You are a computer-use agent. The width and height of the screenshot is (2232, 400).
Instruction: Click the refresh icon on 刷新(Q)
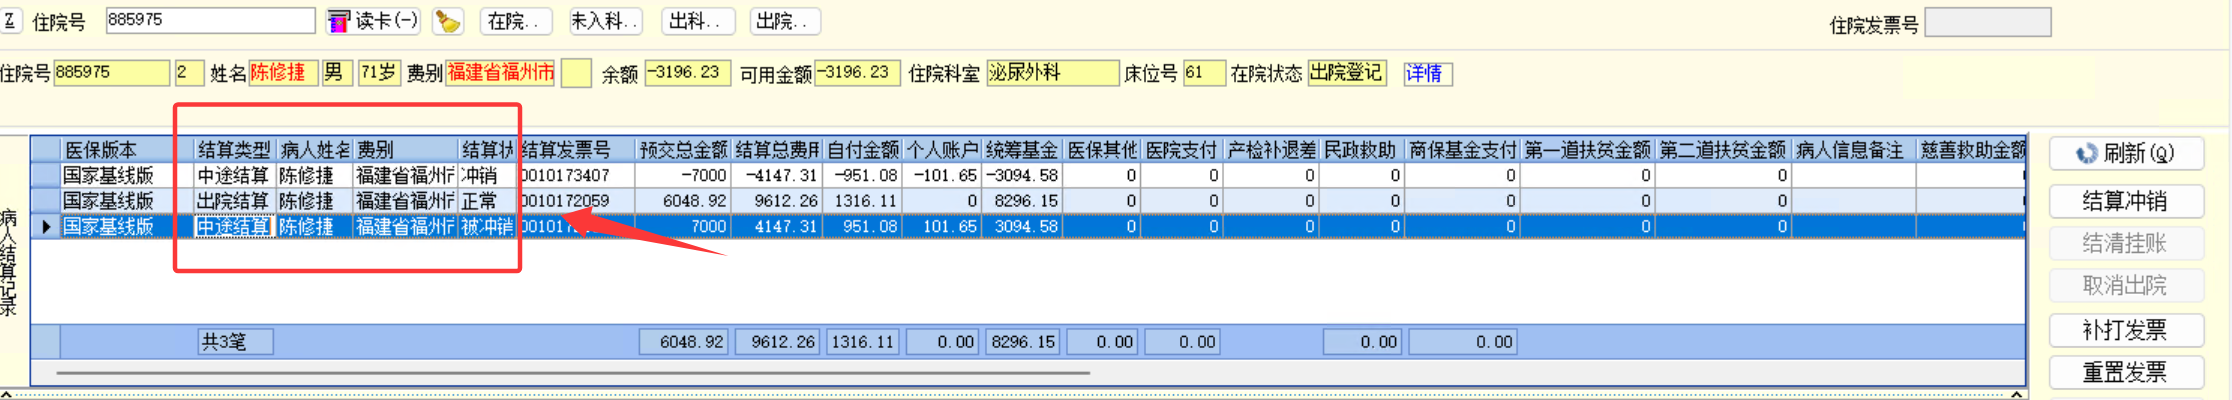(x=2086, y=153)
